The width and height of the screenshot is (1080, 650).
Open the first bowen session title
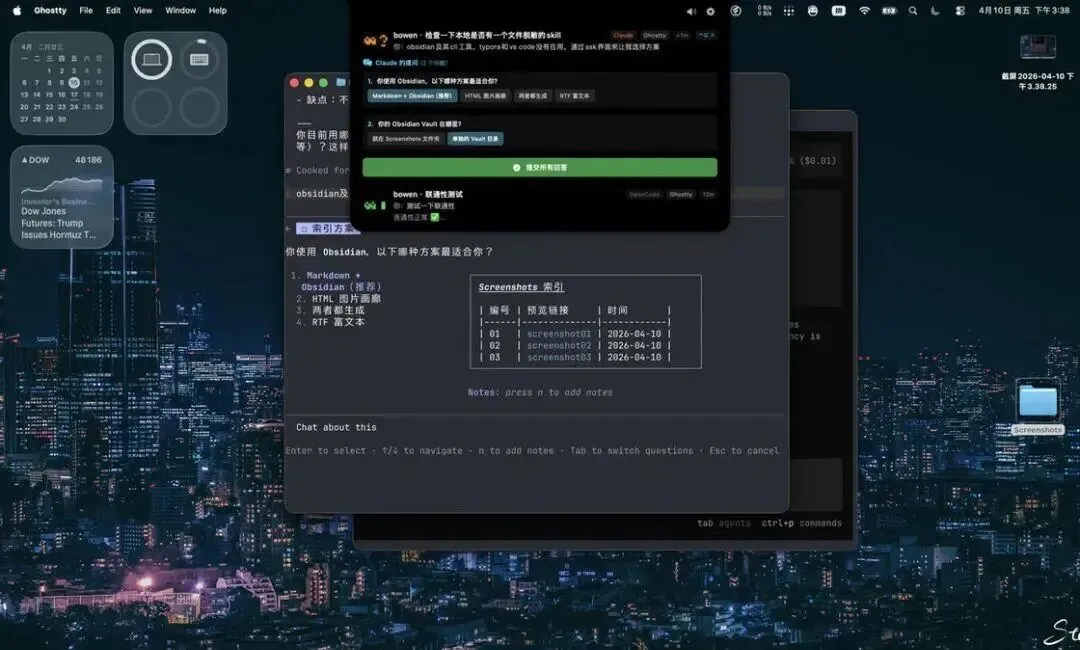click(477, 35)
